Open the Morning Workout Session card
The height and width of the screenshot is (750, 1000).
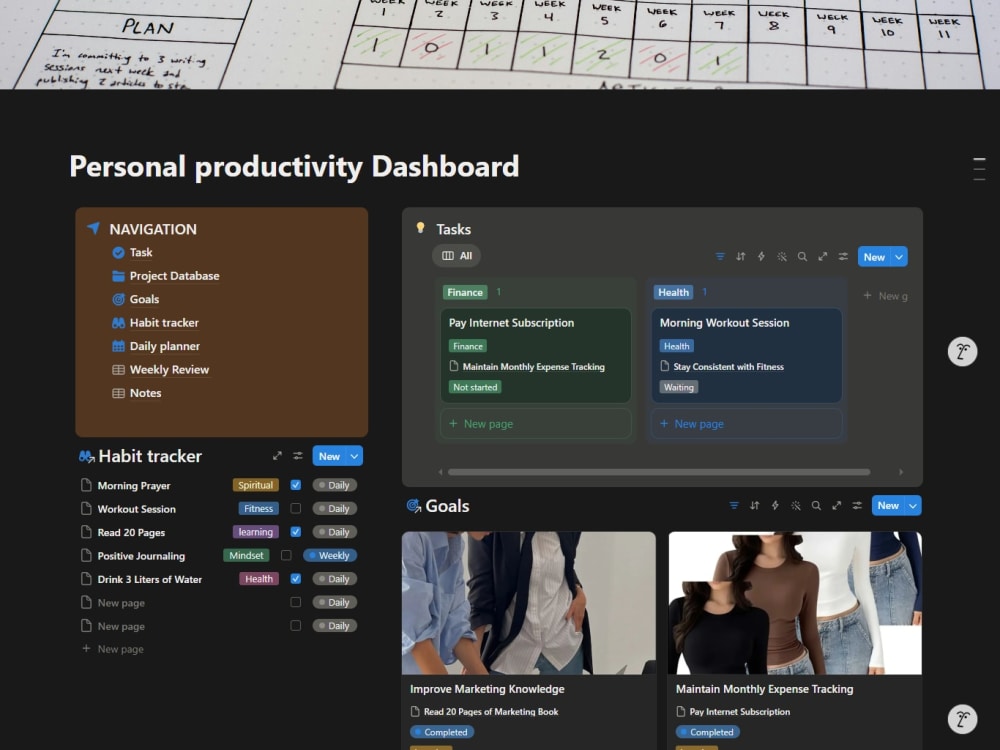(746, 355)
